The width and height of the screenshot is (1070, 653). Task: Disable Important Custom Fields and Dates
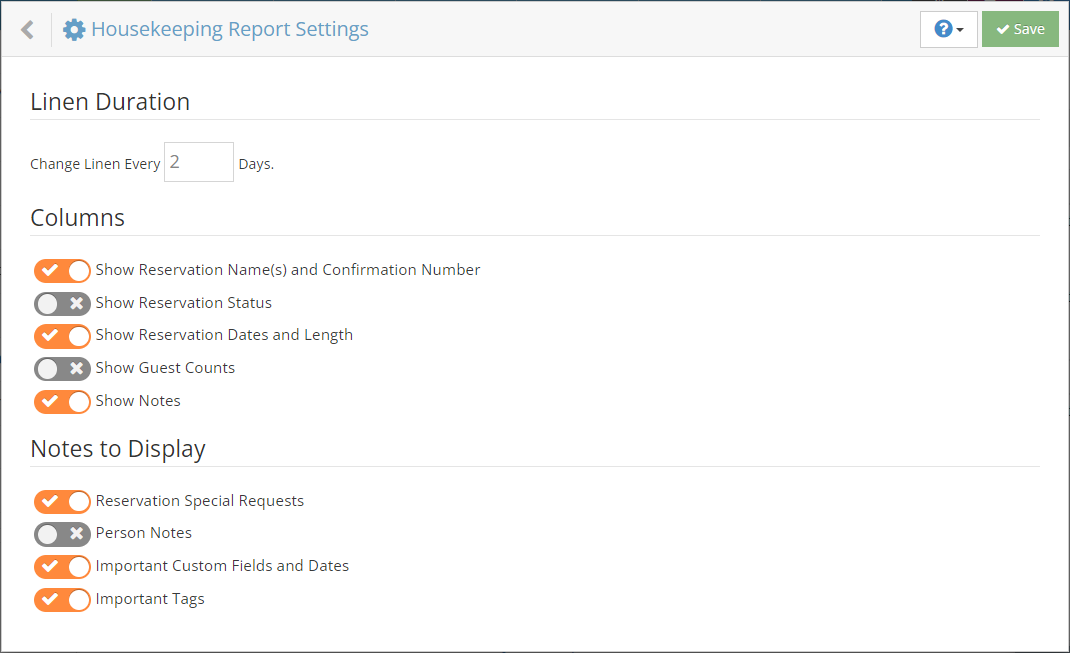tap(62, 567)
